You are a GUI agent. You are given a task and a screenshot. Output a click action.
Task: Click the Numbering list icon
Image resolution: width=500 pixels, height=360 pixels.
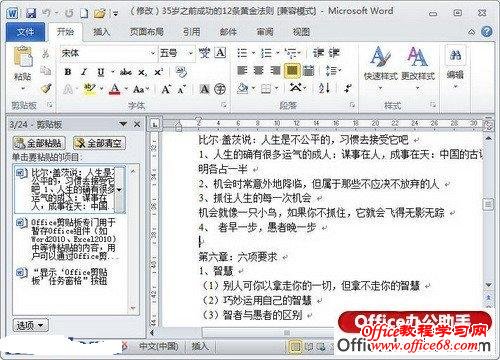point(266,53)
